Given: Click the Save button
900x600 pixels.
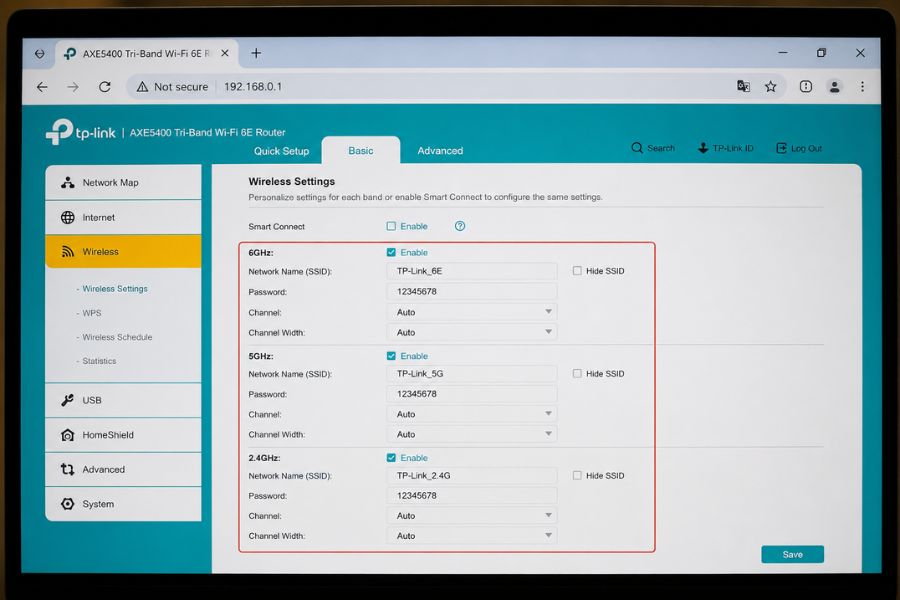Looking at the screenshot, I should [793, 555].
